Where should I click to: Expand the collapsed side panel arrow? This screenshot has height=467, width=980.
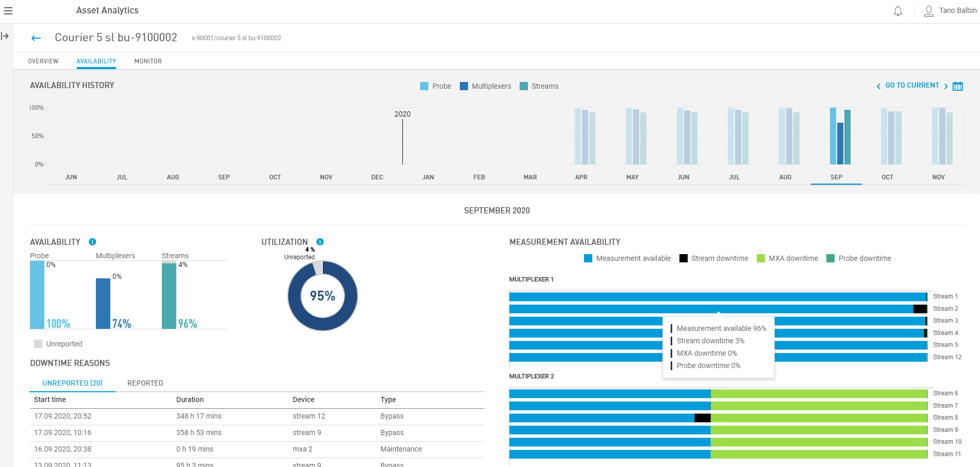(5, 36)
